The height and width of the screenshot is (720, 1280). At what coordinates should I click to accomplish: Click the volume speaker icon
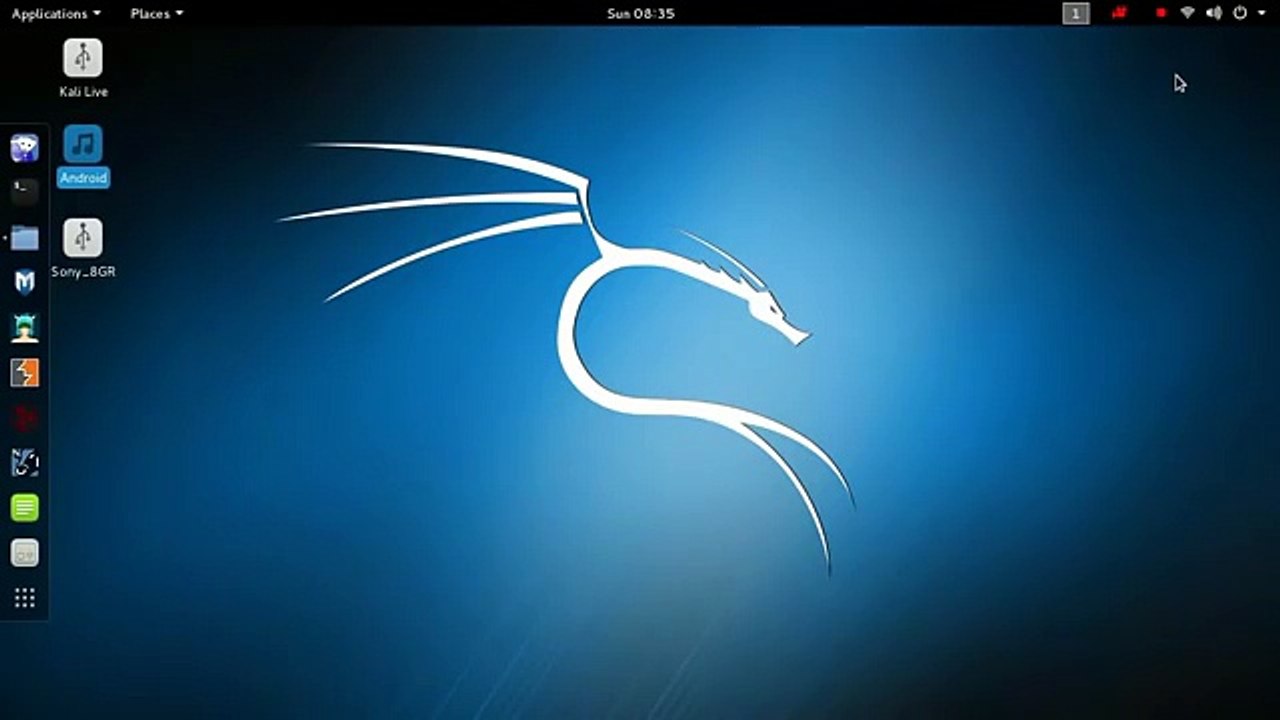click(1214, 13)
